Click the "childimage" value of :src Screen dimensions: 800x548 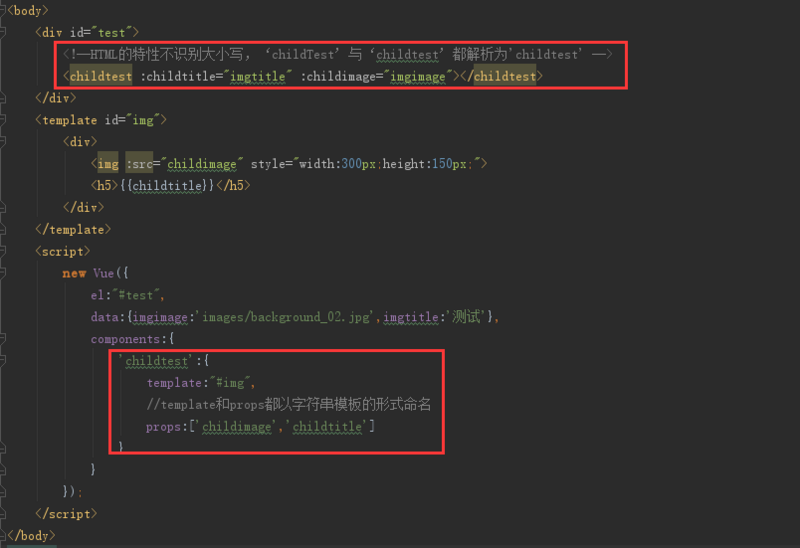202,164
